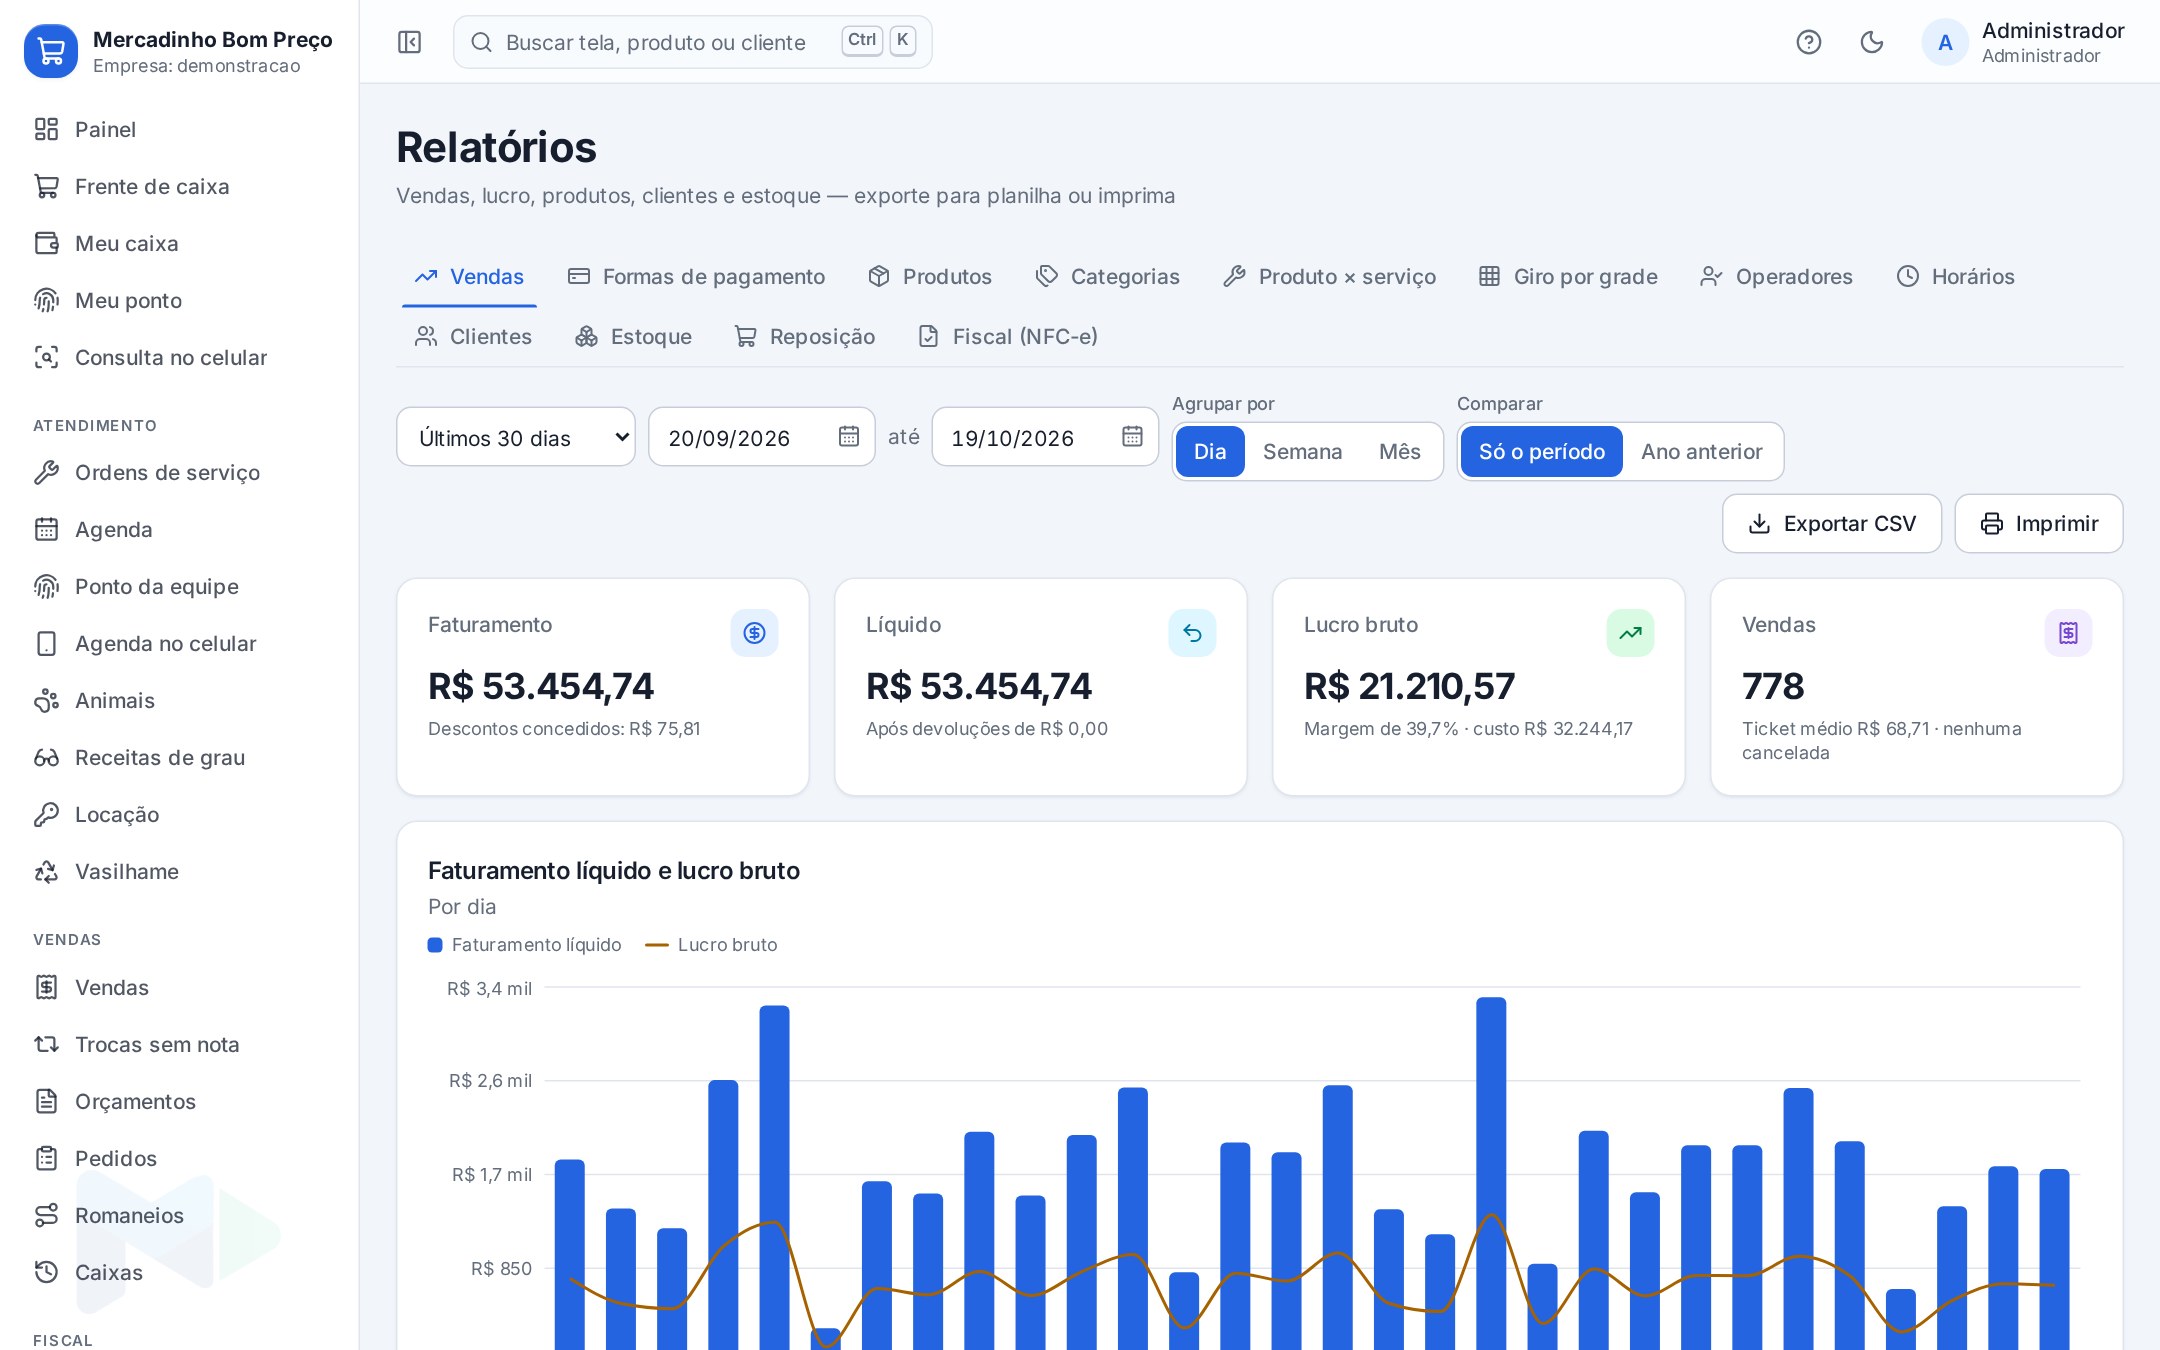Image resolution: width=2160 pixels, height=1350 pixels.
Task: Click the Mercadinho shopping cart logo
Action: tap(51, 51)
